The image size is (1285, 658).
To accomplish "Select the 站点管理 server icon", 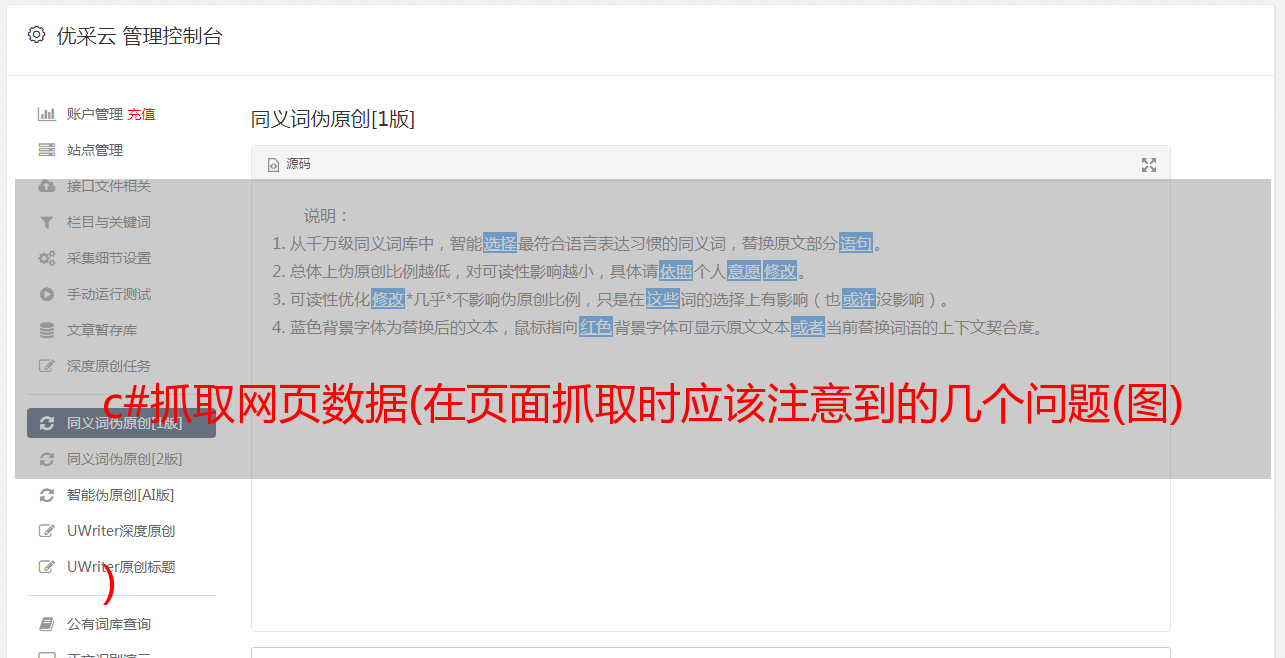I will coord(46,150).
